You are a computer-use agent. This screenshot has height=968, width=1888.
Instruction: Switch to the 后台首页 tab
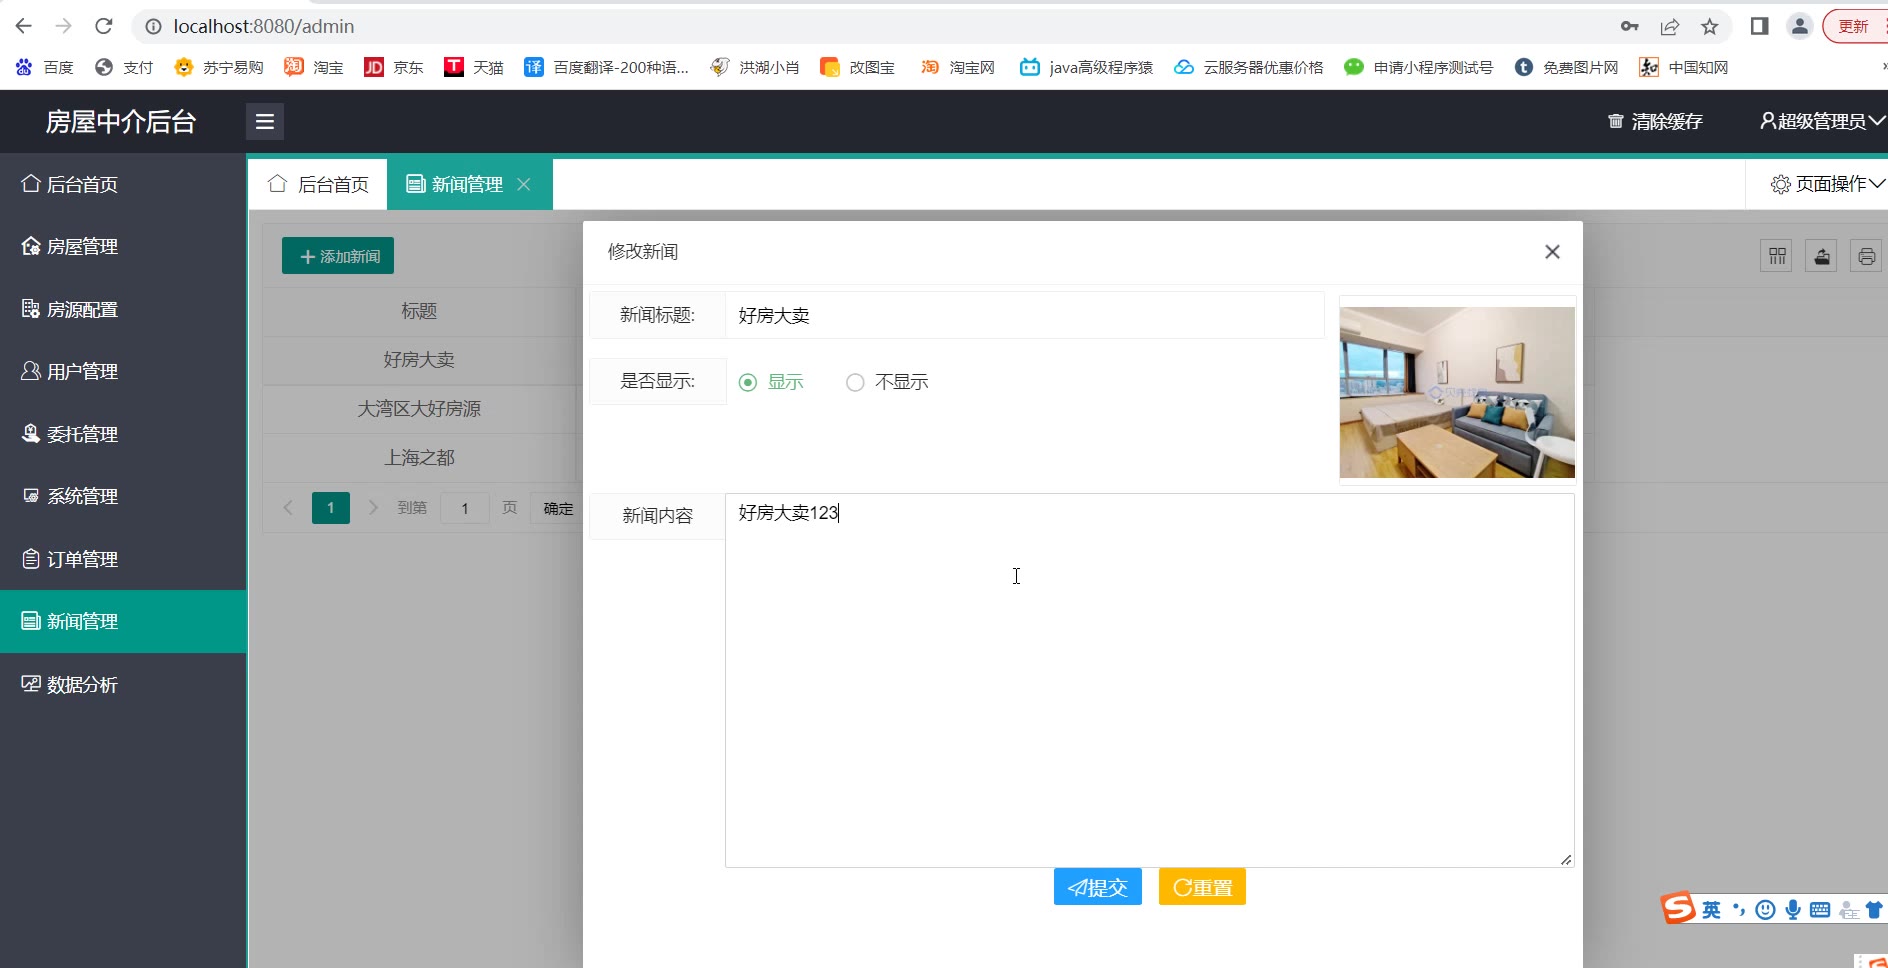319,185
